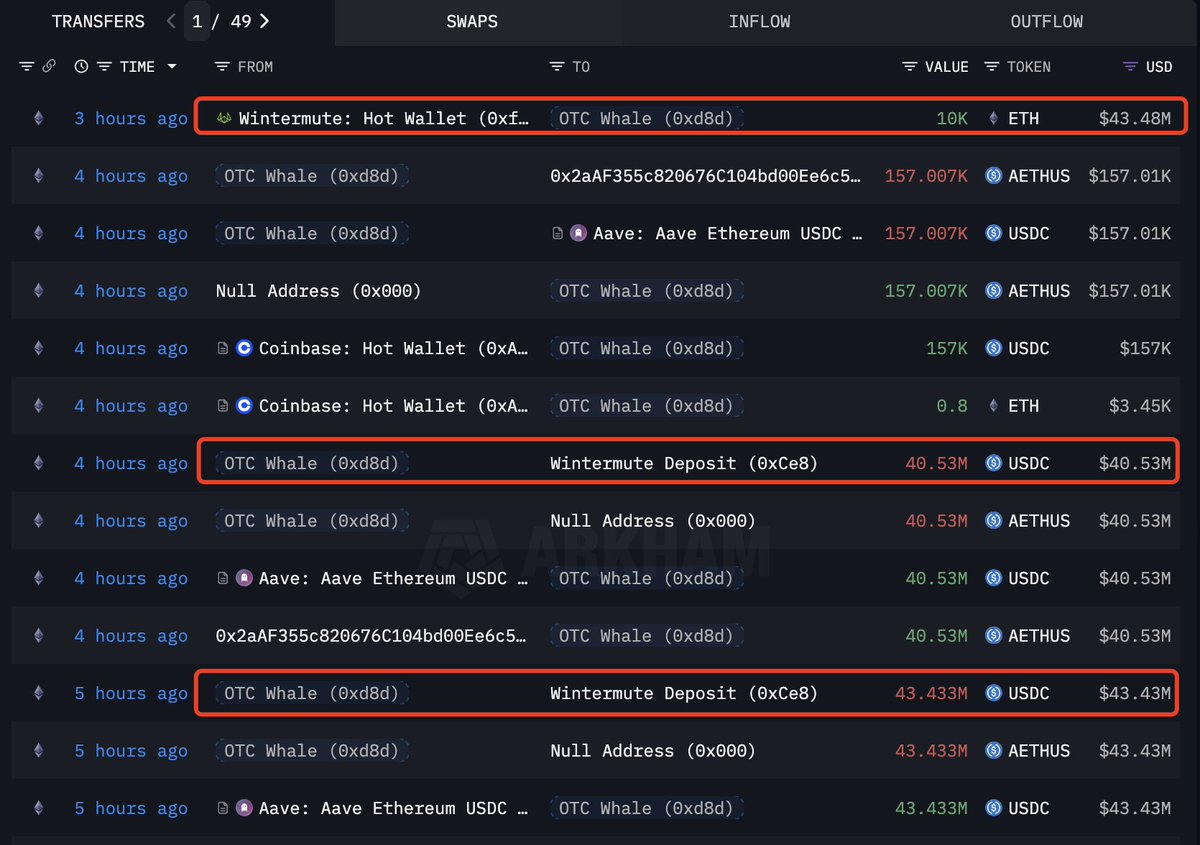Open the 4 hours ago link on the 0.8 ETH row
This screenshot has height=845, width=1200.
point(131,406)
